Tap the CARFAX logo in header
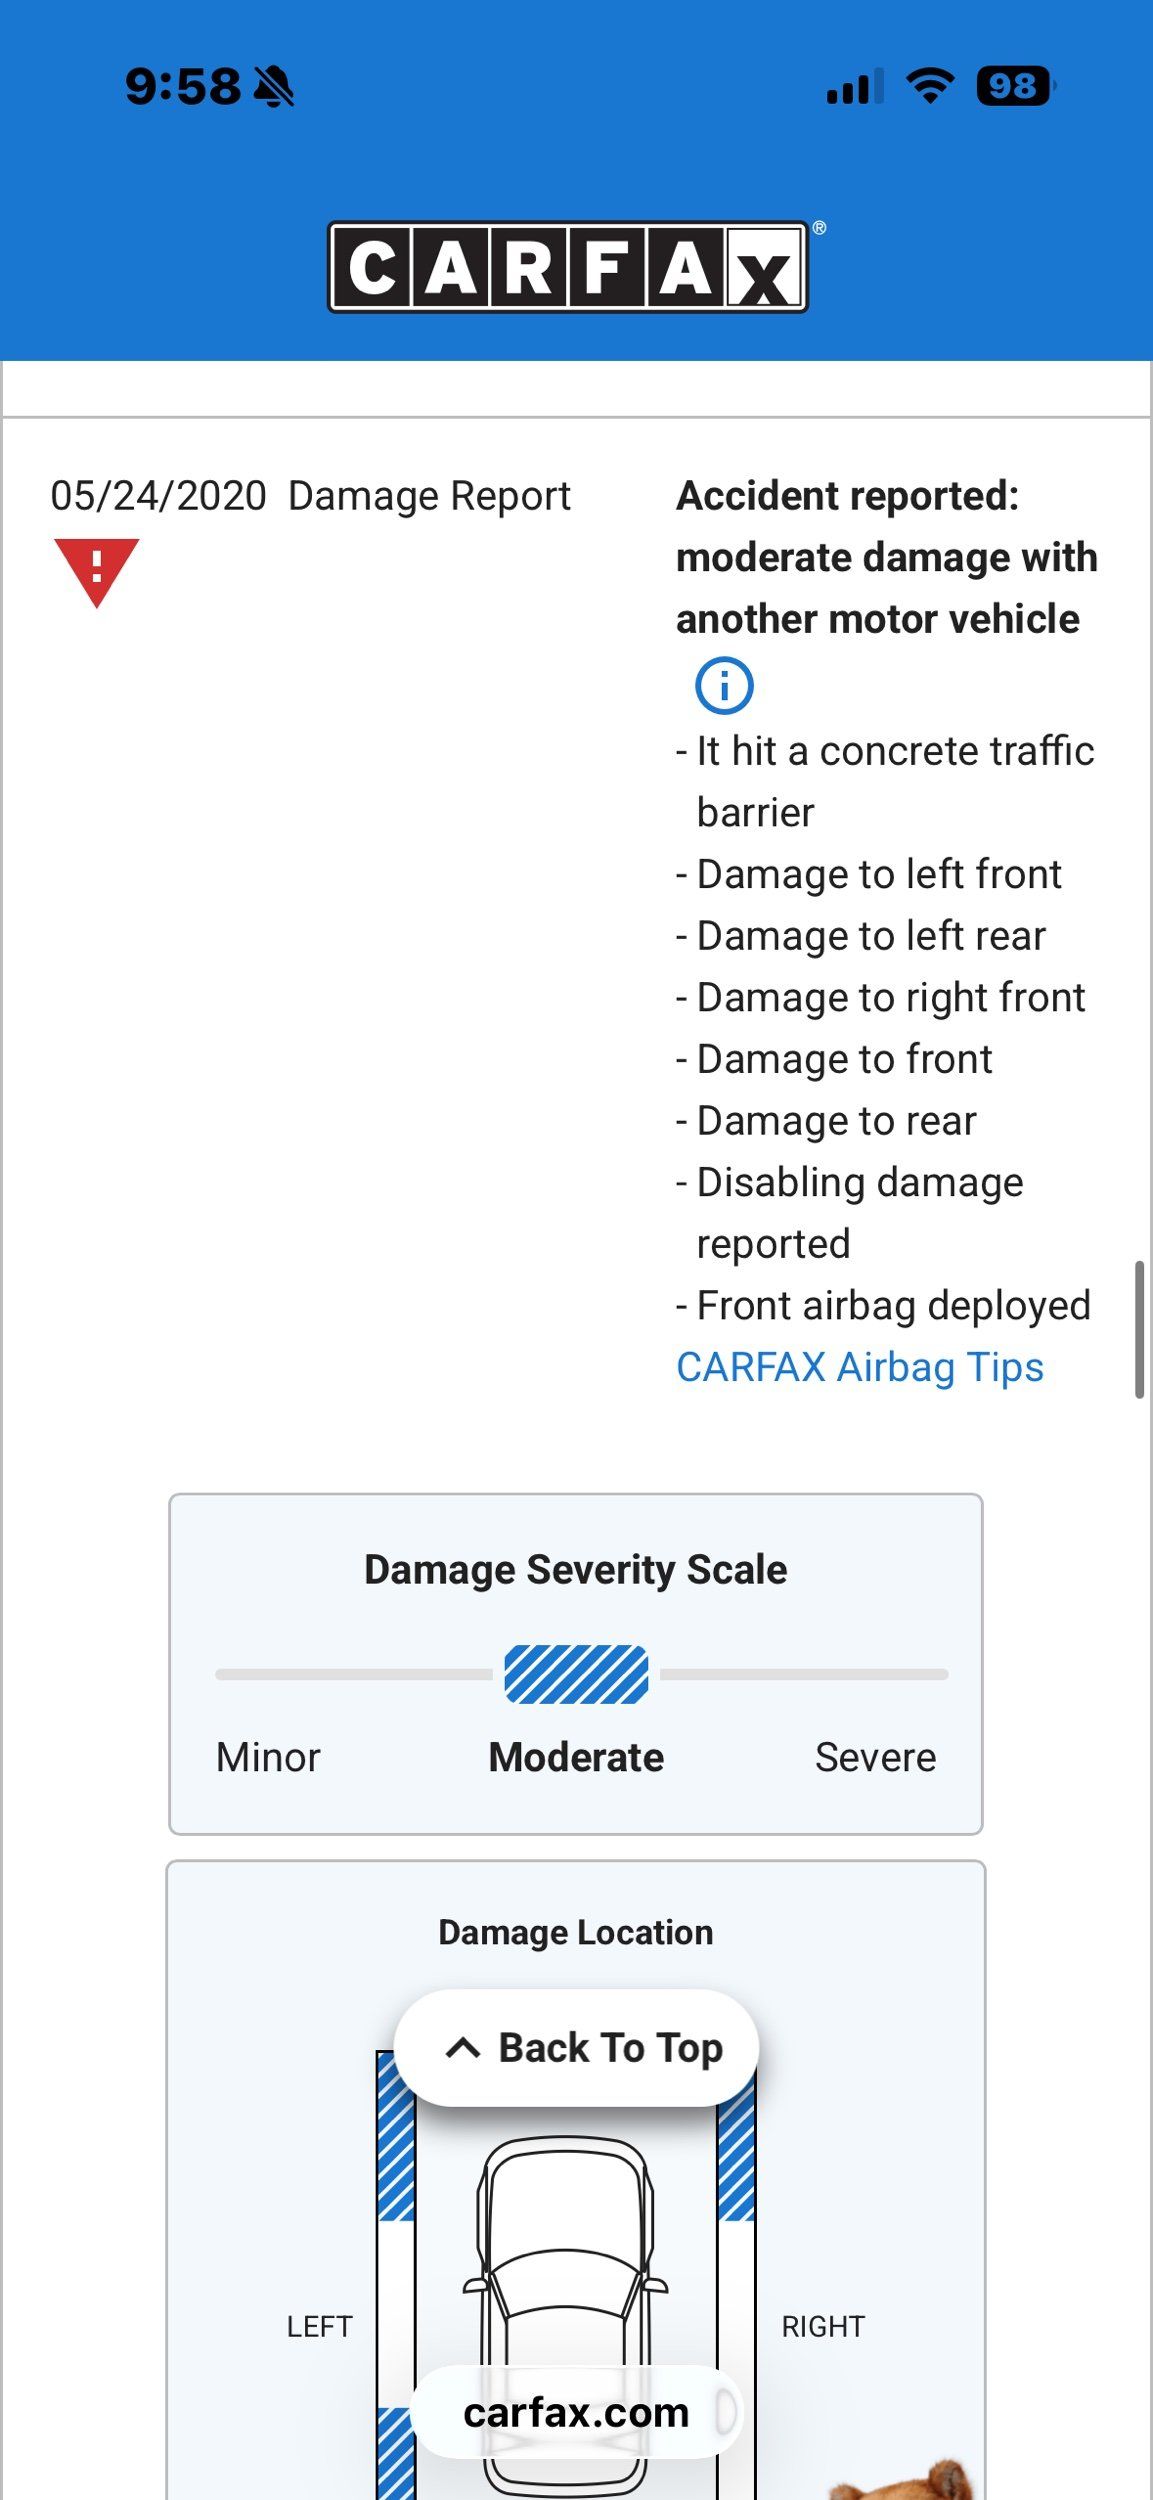Screen dimensions: 1153x2500 (568, 267)
